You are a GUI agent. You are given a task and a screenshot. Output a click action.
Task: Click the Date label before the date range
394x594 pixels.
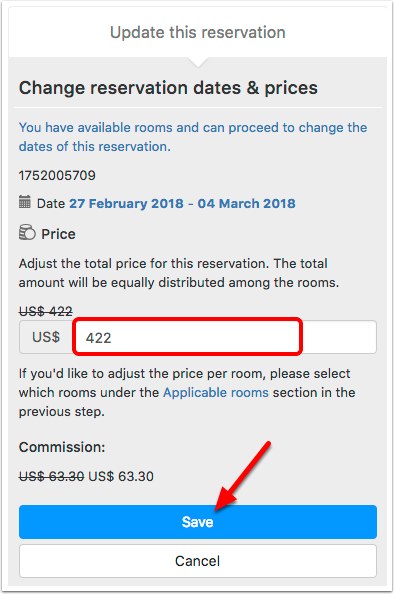[51, 203]
